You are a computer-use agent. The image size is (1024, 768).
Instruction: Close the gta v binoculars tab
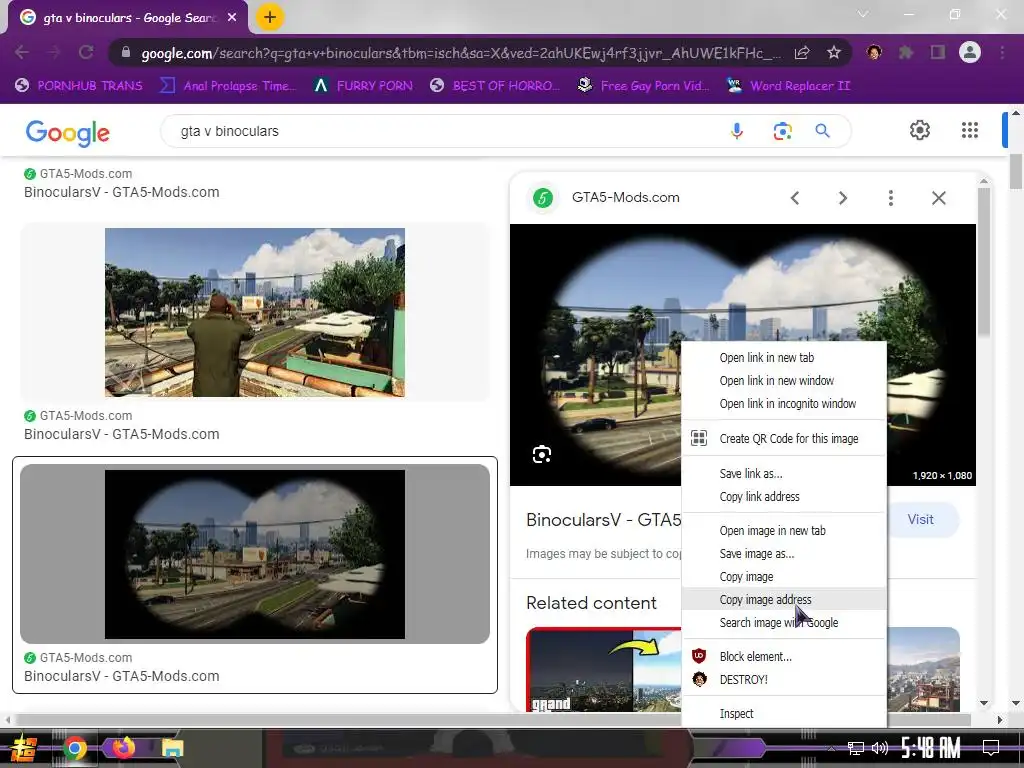tap(232, 18)
